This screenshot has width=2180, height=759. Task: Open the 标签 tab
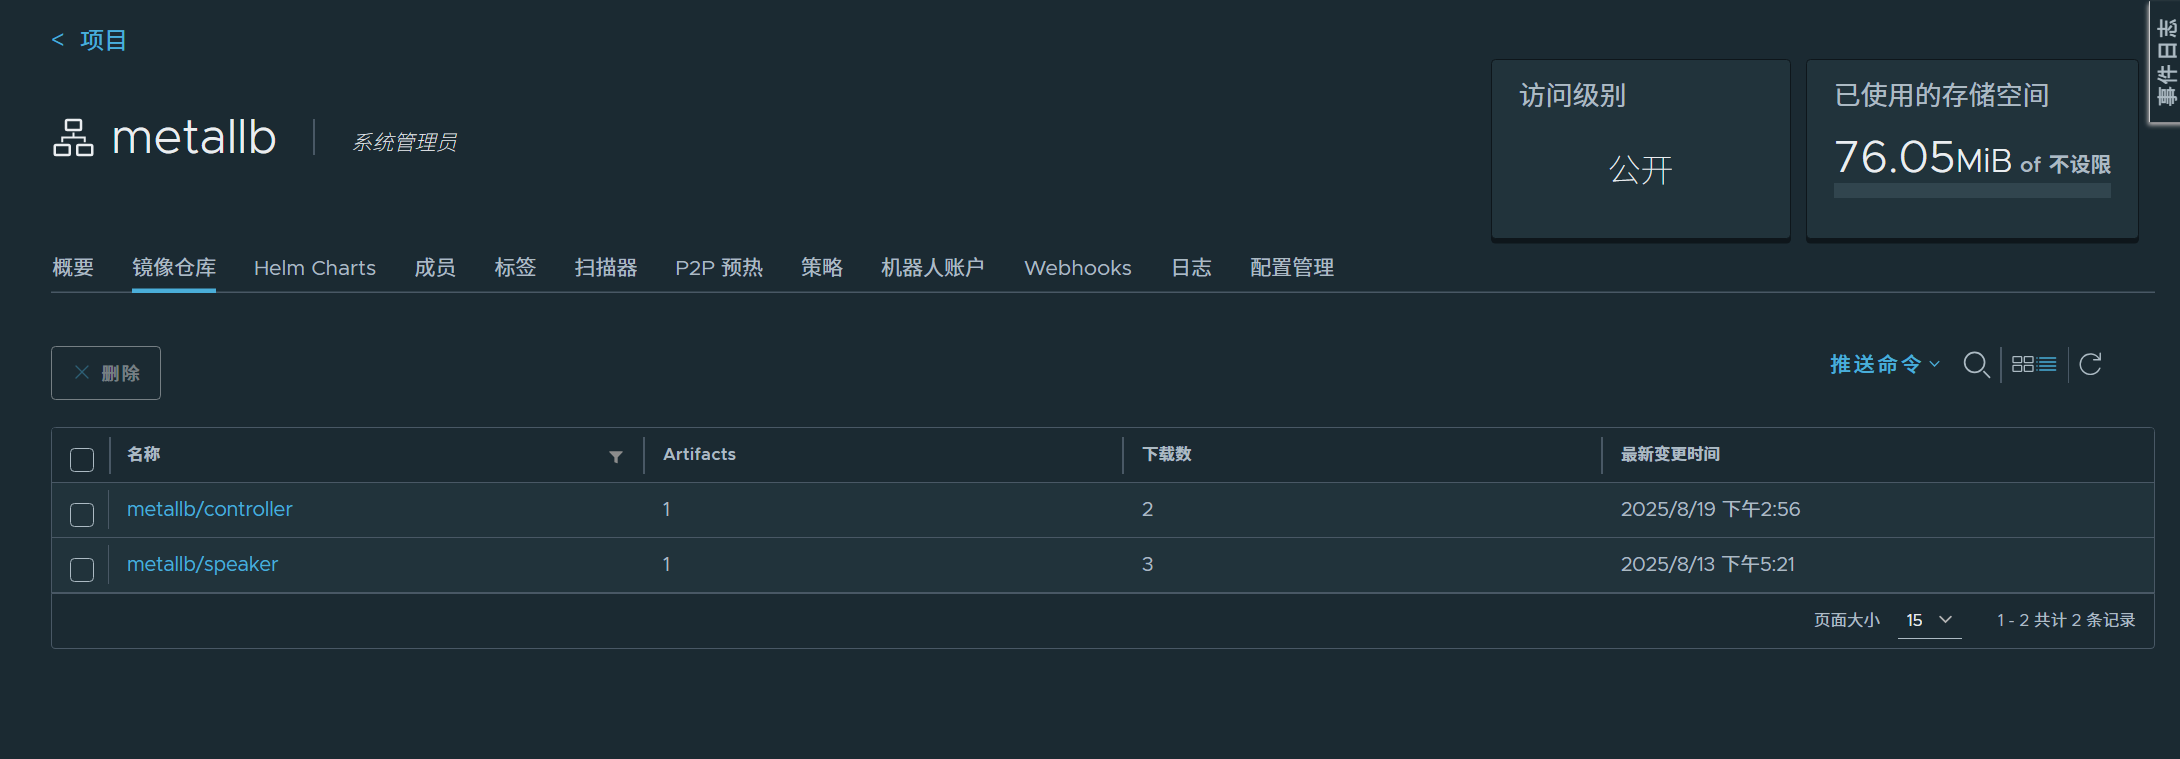tap(515, 268)
